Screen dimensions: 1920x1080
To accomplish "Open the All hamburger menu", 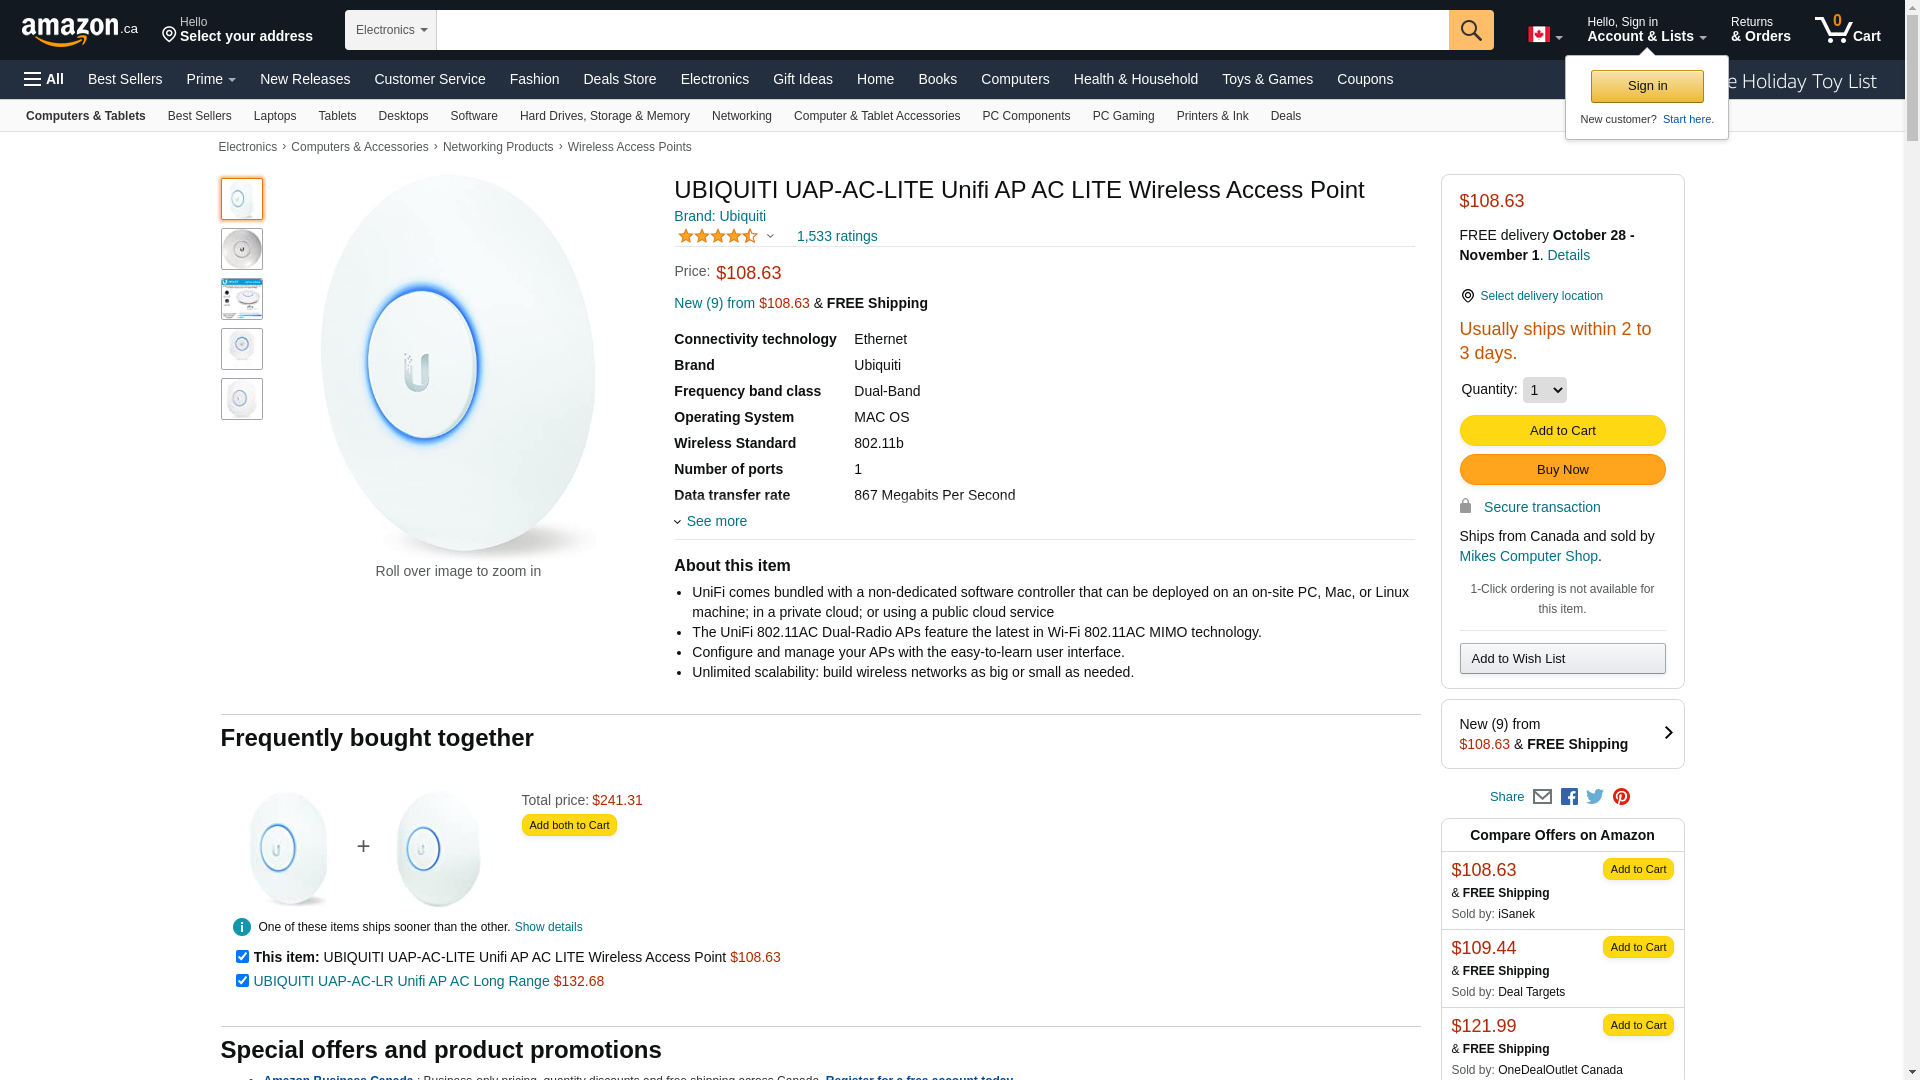I will point(44,79).
